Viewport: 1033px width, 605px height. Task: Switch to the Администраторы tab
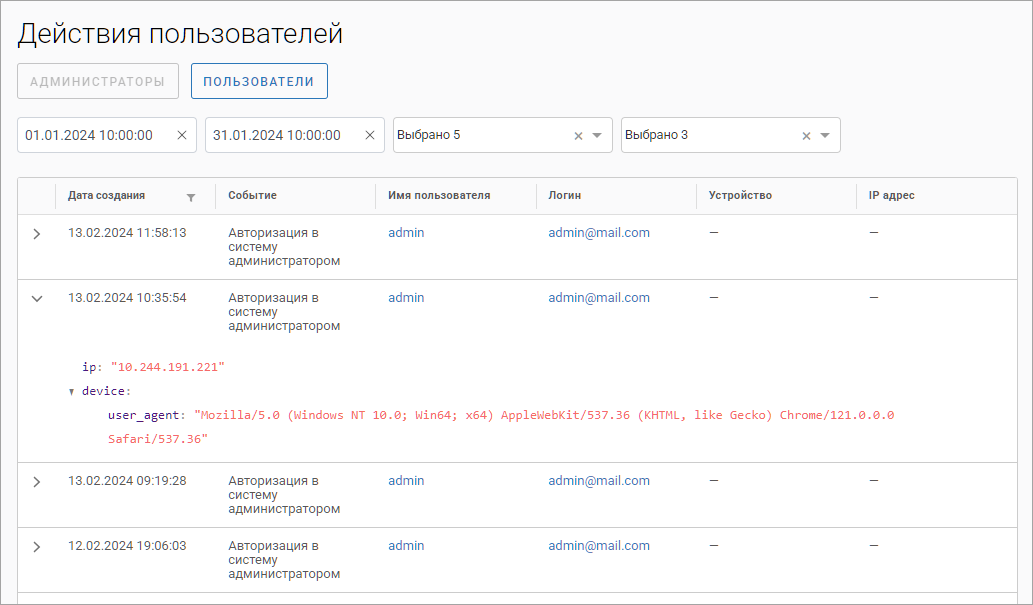pos(97,82)
